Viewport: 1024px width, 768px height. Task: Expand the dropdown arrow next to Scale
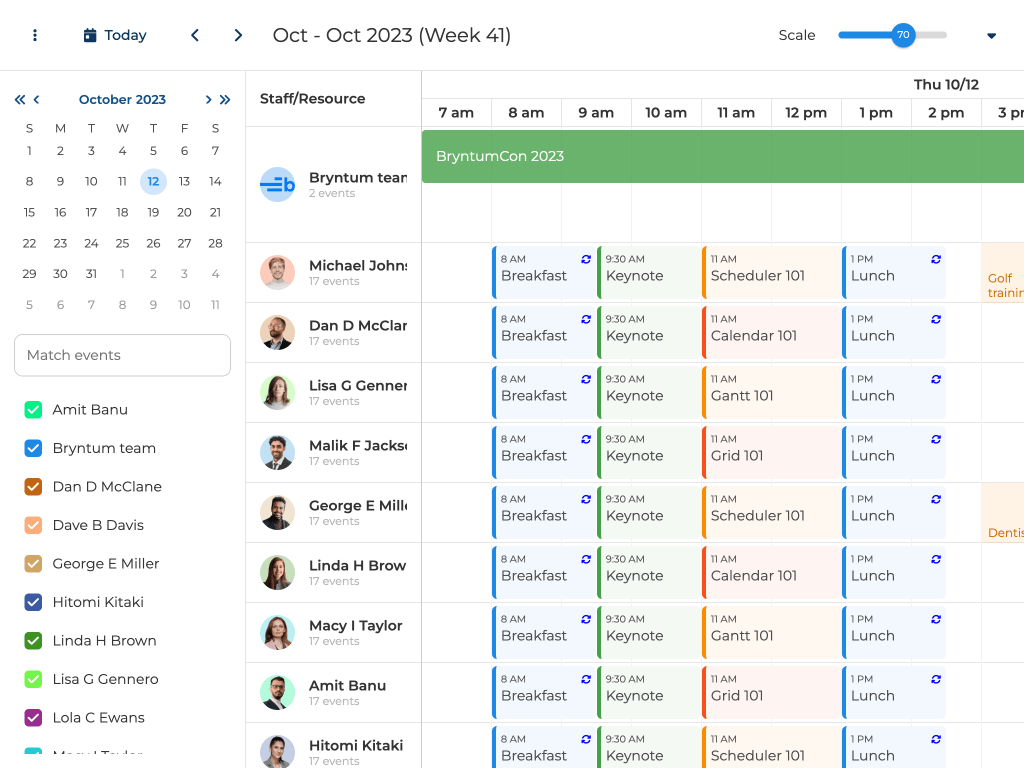tap(991, 36)
